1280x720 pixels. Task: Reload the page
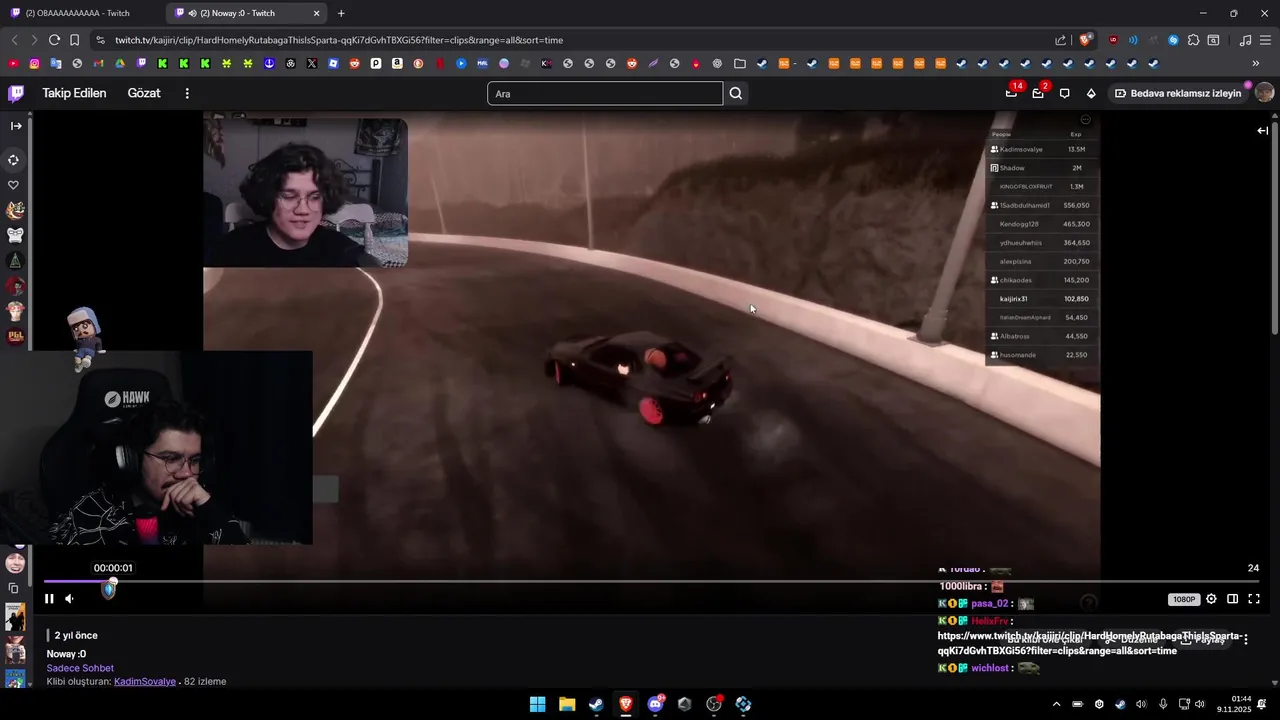coord(54,40)
